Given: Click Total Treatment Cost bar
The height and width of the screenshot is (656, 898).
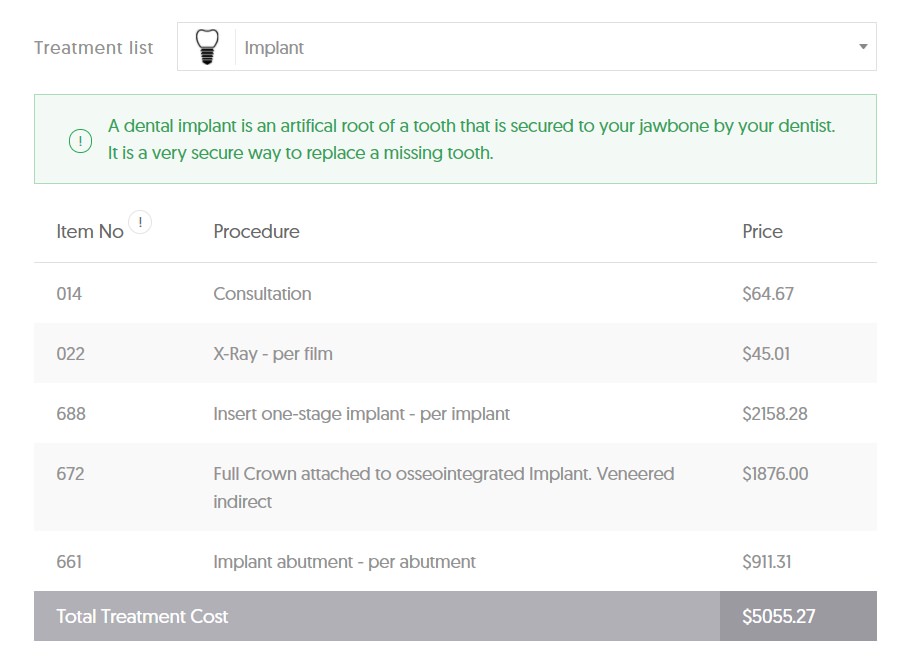Looking at the screenshot, I should pos(455,616).
